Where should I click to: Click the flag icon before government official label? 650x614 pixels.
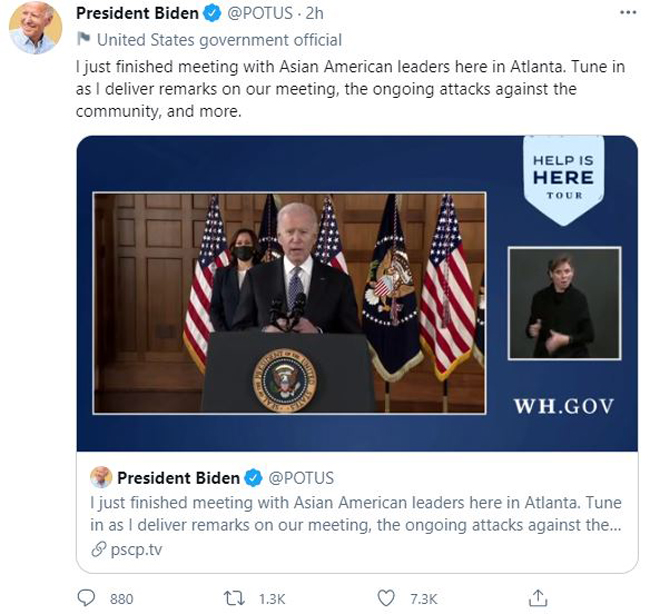[83, 39]
